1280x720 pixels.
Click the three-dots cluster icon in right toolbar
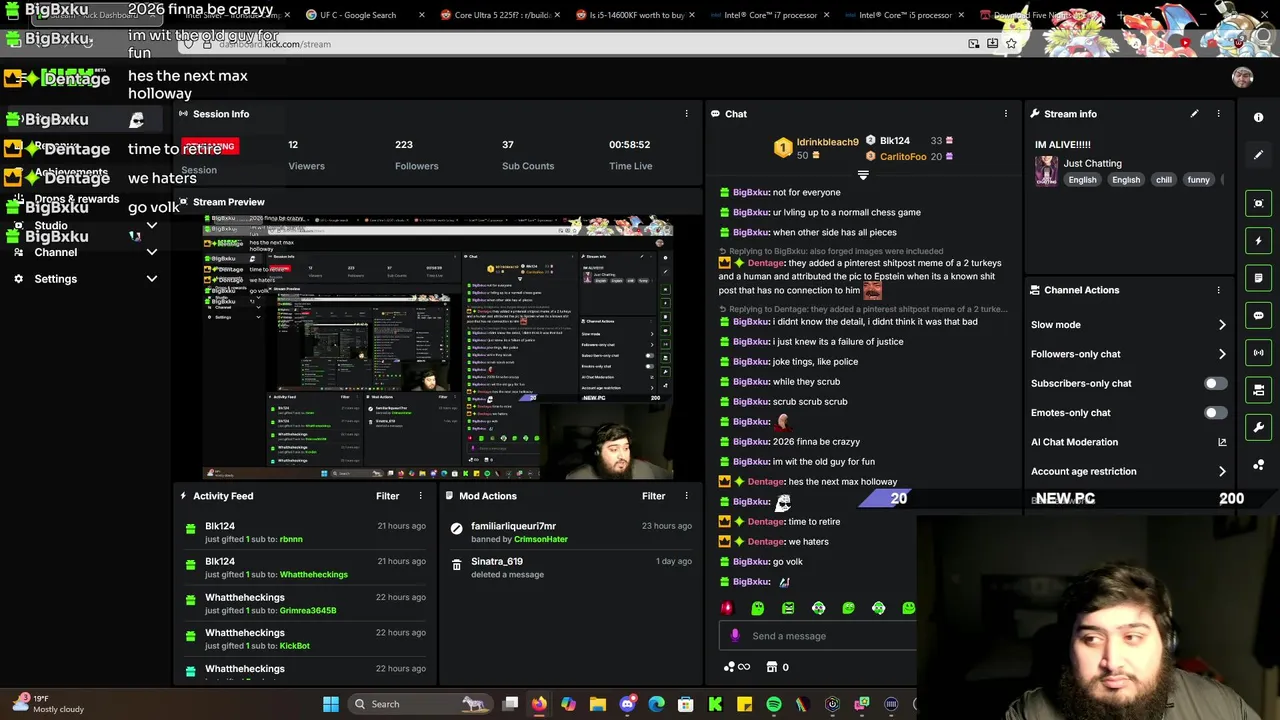[x=1258, y=465]
